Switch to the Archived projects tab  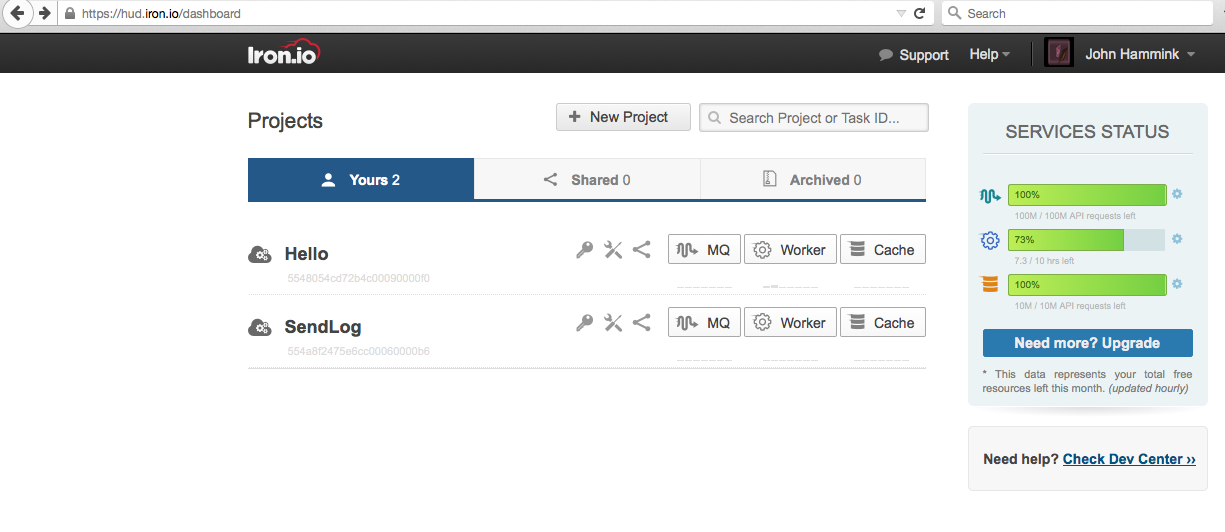click(x=812, y=180)
